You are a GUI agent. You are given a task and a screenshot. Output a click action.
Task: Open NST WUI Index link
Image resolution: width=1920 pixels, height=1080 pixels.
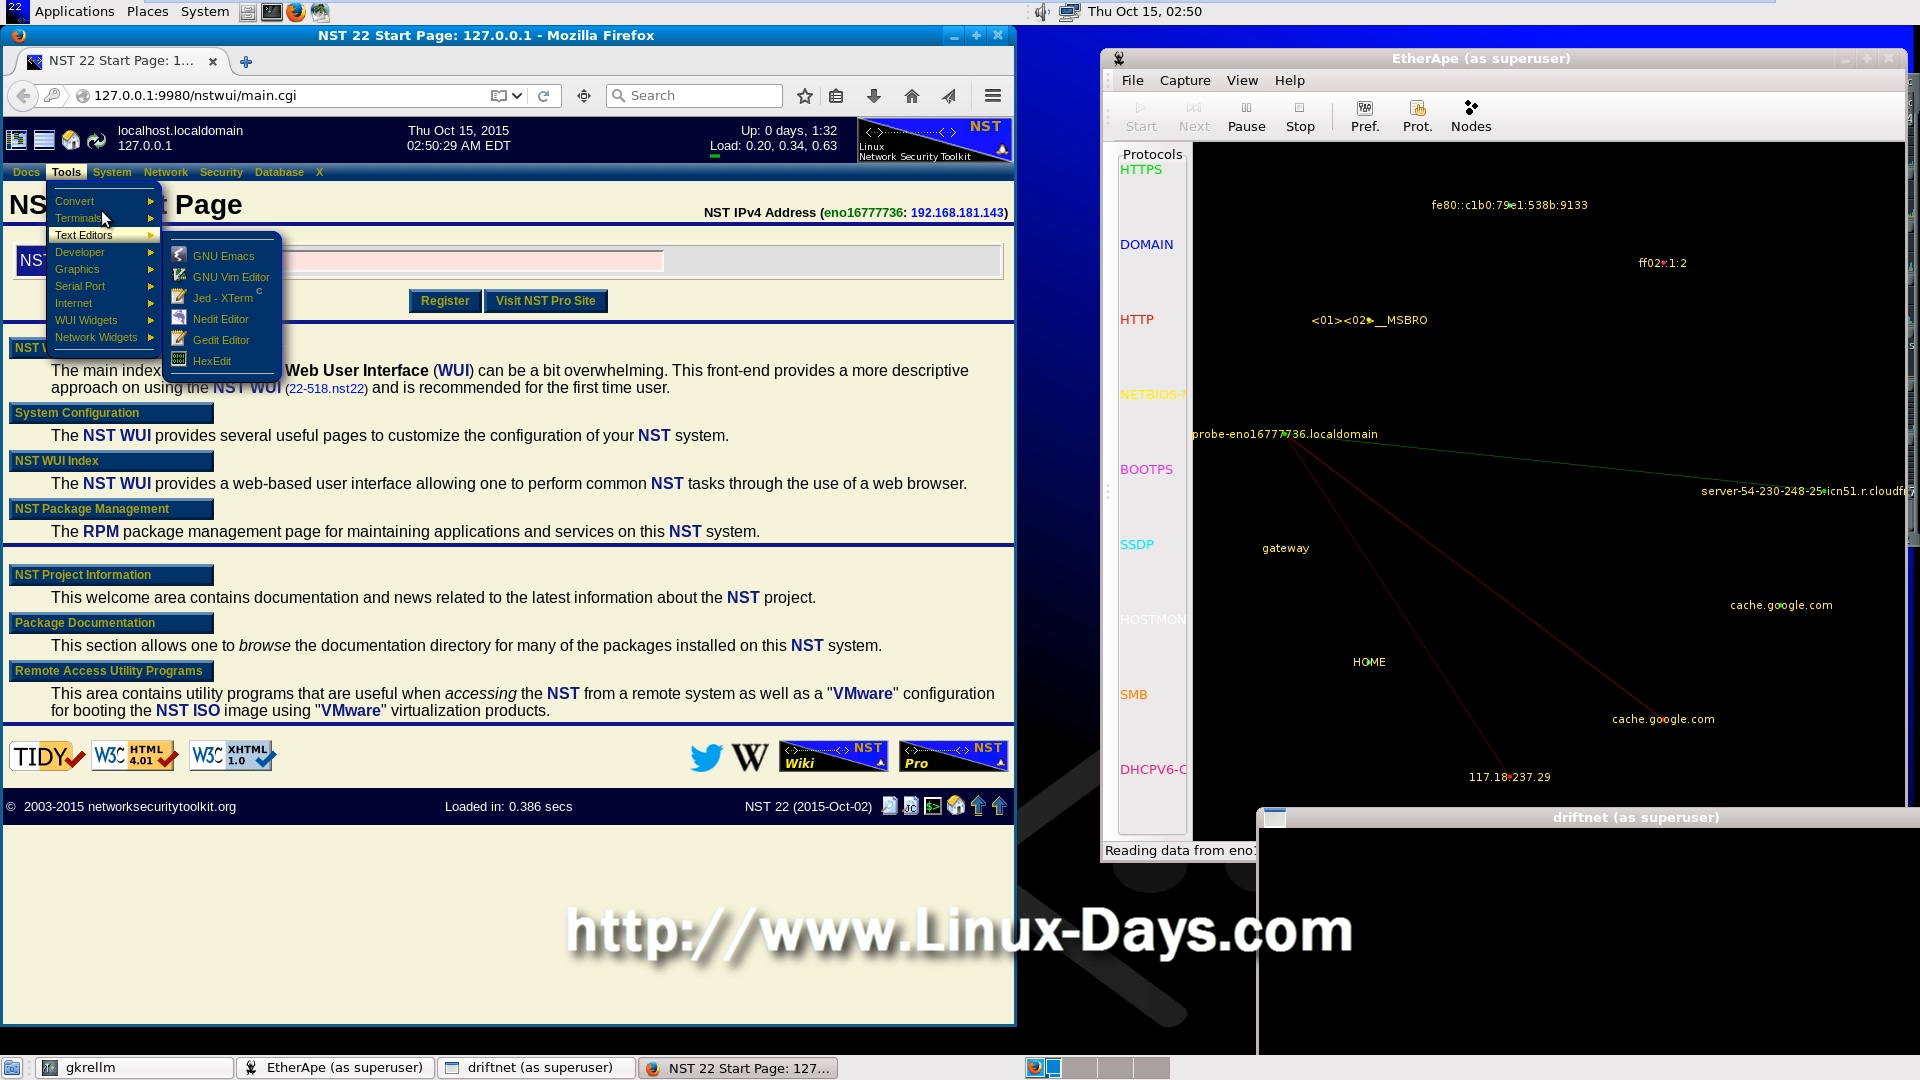tap(111, 461)
